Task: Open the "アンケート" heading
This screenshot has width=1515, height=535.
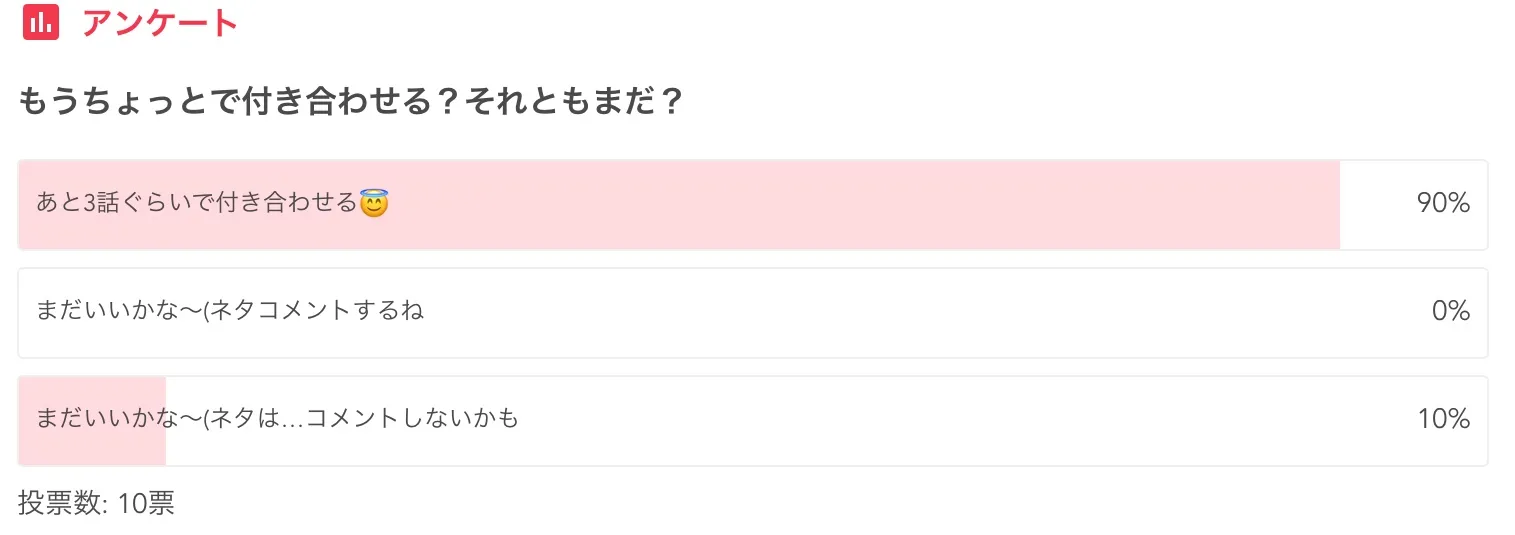Action: pyautogui.click(x=160, y=22)
